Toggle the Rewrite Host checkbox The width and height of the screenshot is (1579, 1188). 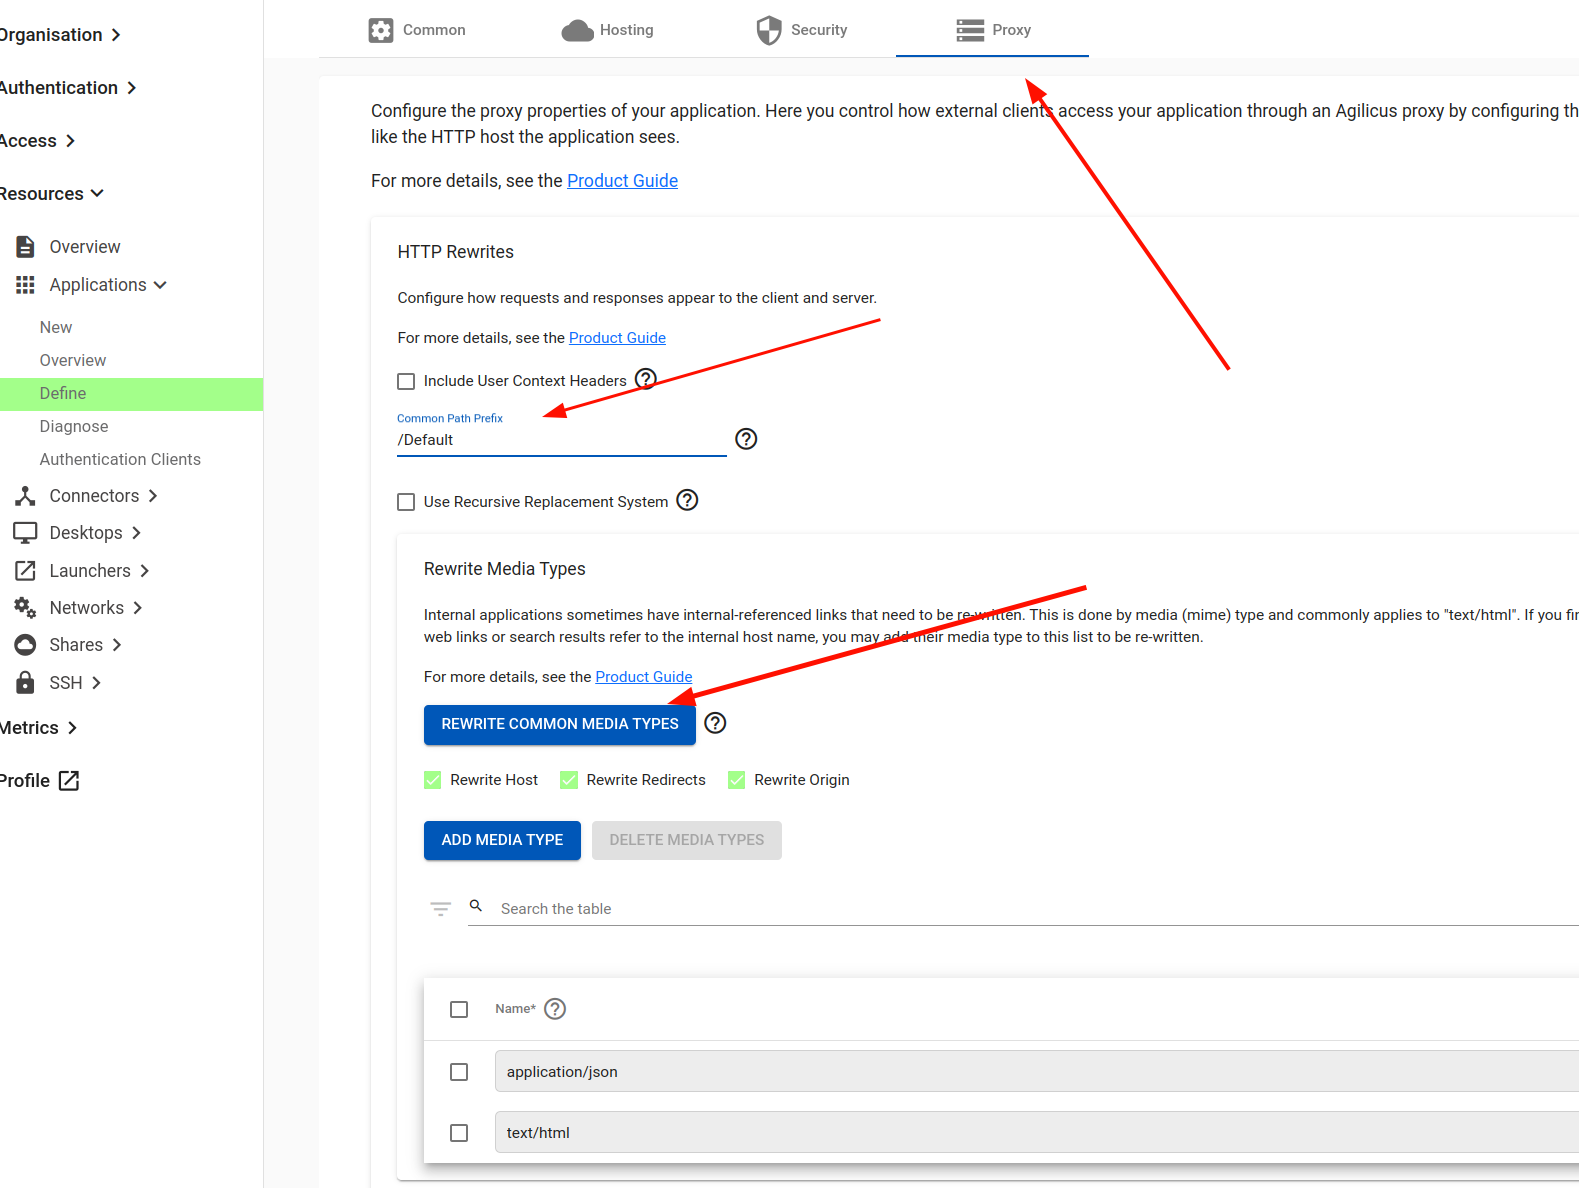click(x=433, y=780)
